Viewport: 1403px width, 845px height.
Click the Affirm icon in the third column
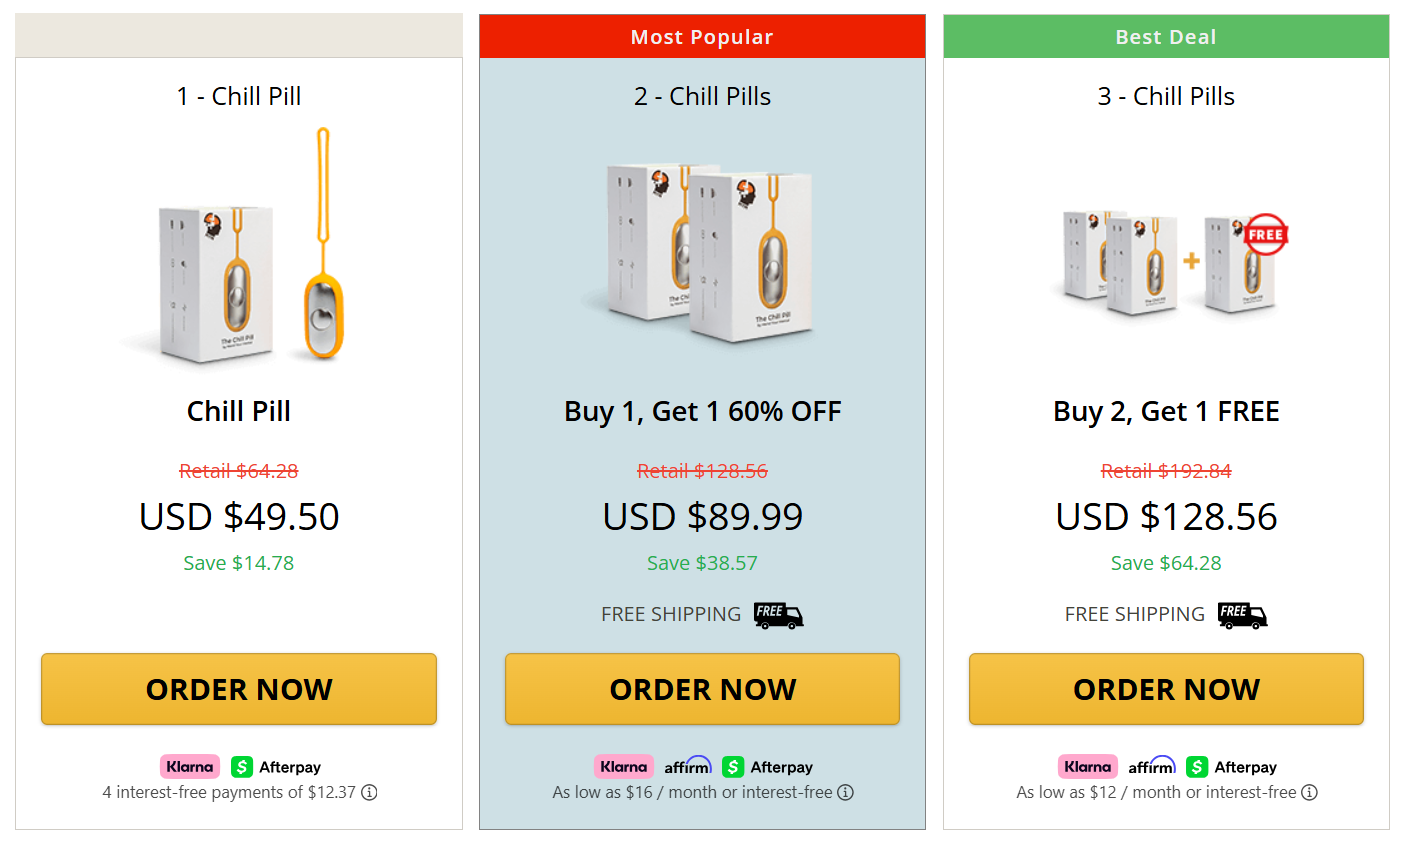pos(1152,766)
